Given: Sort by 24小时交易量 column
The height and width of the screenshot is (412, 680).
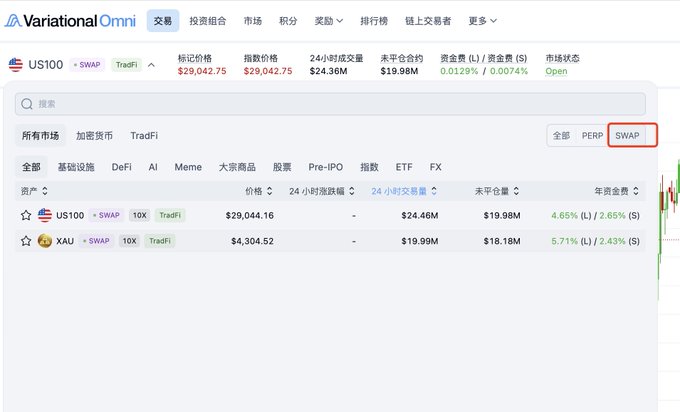Looking at the screenshot, I should [x=404, y=191].
